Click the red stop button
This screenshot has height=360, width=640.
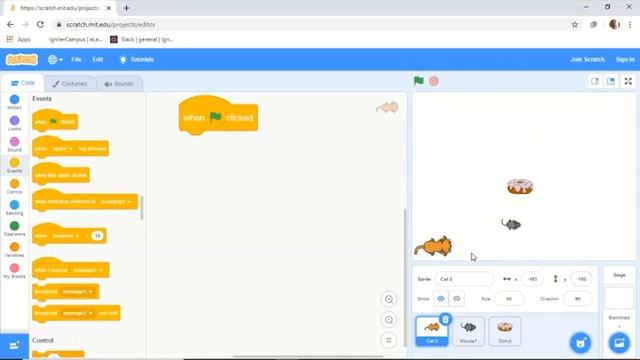click(x=434, y=81)
